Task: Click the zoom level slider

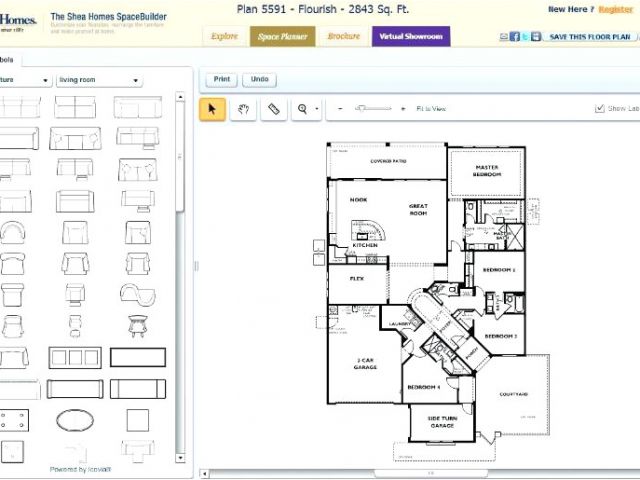Action: (x=372, y=109)
